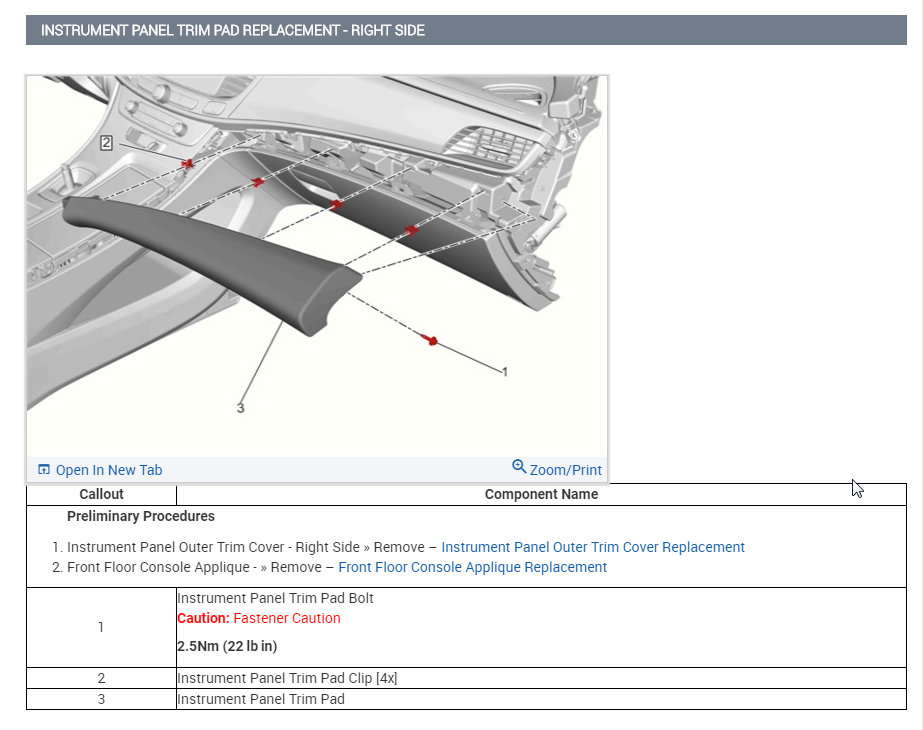Click the Component Name column header

click(x=541, y=494)
